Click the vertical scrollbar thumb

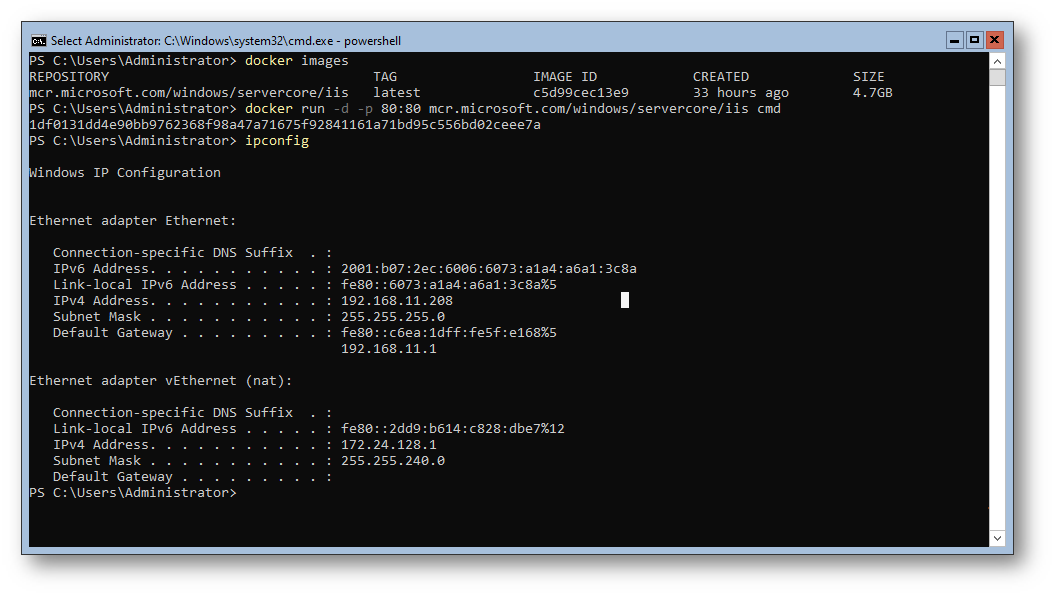point(997,77)
